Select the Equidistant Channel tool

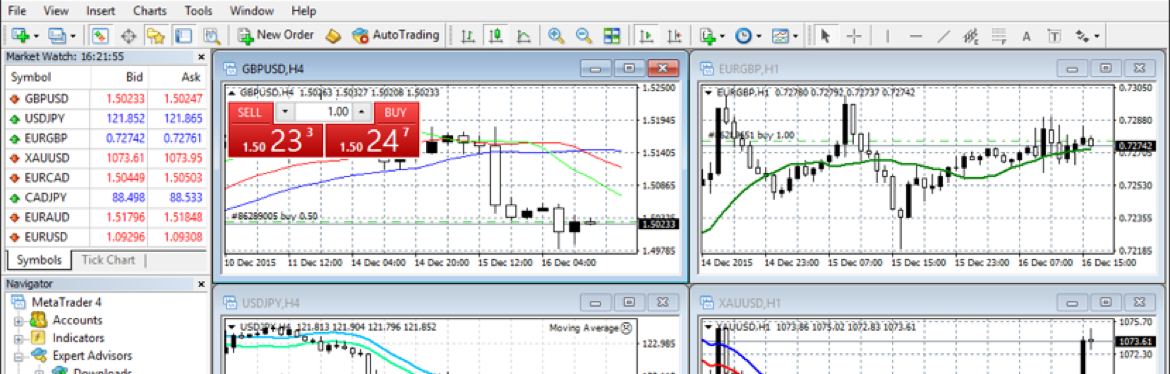coord(972,35)
